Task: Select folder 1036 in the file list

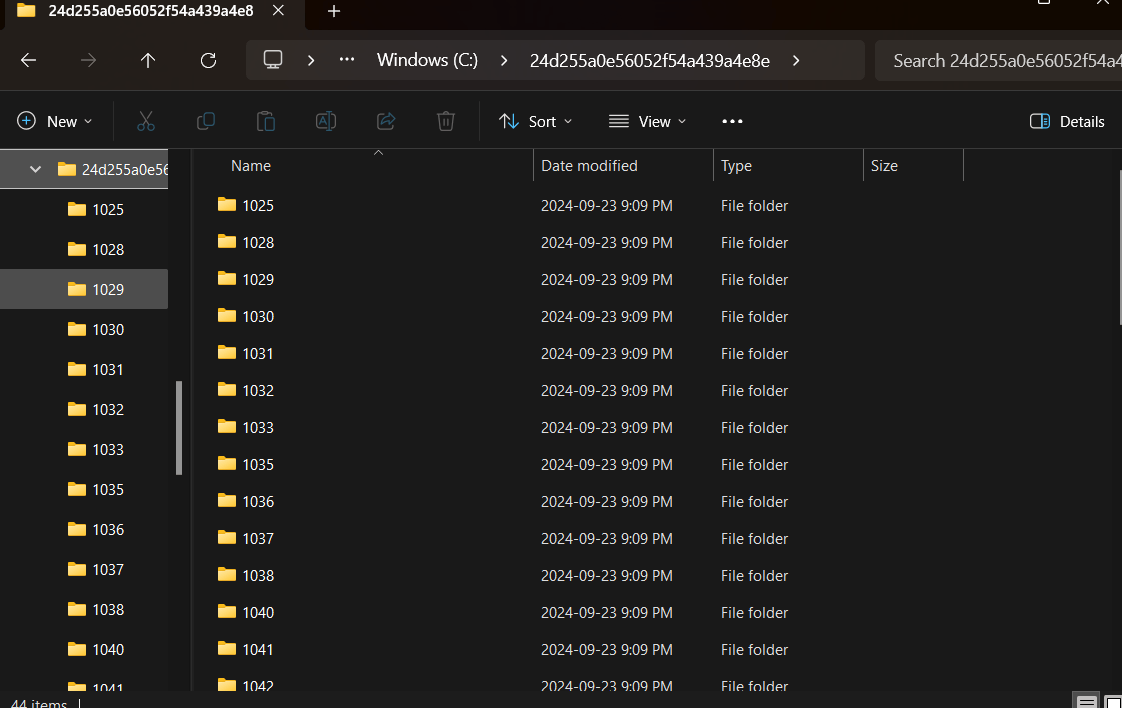Action: coord(258,502)
